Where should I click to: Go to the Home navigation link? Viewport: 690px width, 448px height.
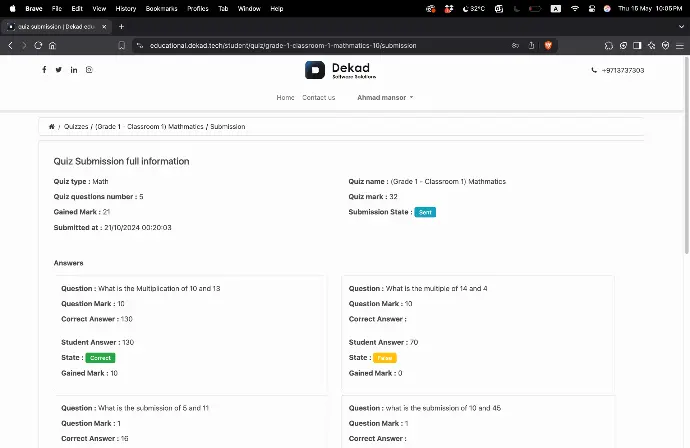pos(285,98)
